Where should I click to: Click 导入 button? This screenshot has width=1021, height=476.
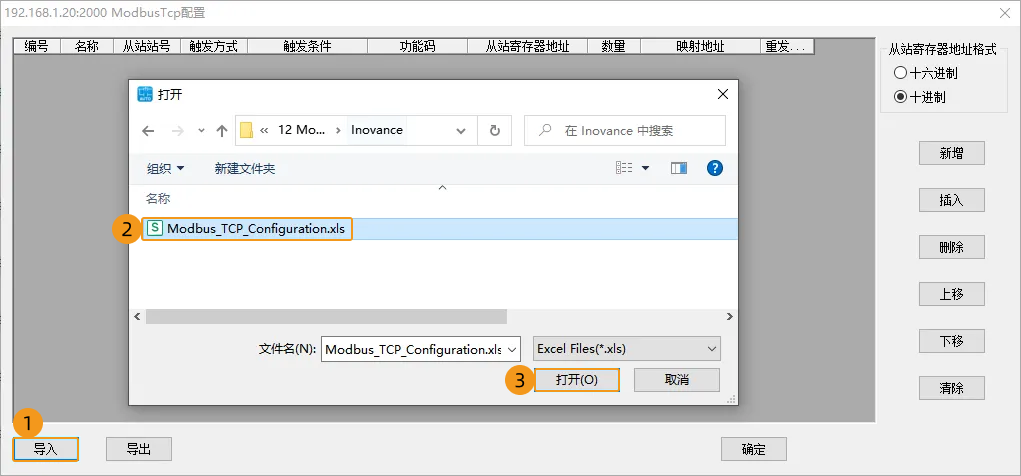[46, 449]
